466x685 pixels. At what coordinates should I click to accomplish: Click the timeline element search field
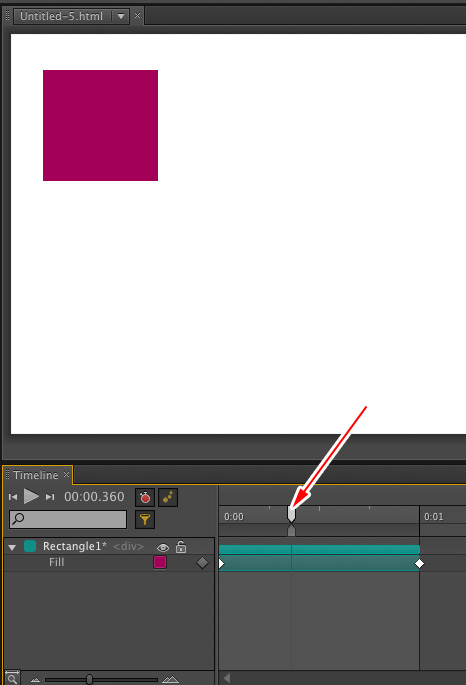tap(68, 519)
